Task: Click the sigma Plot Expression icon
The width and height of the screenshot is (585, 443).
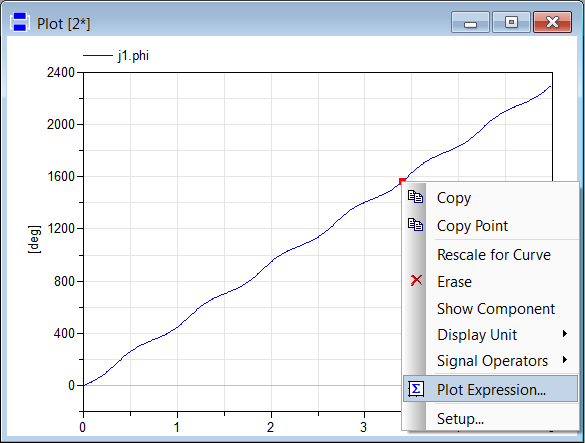Action: (416, 389)
